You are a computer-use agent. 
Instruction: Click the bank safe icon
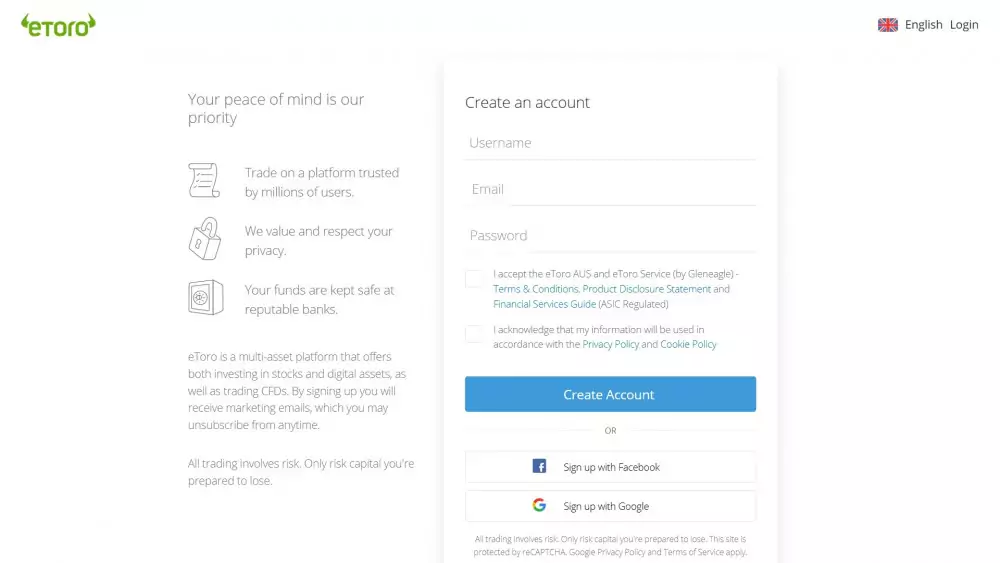tap(205, 297)
